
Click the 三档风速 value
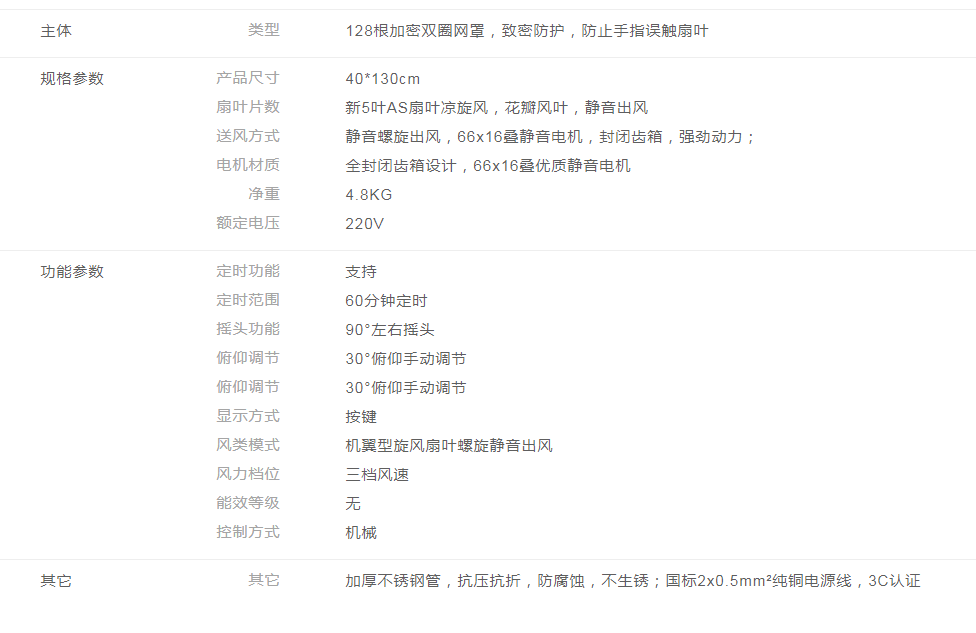[377, 475]
